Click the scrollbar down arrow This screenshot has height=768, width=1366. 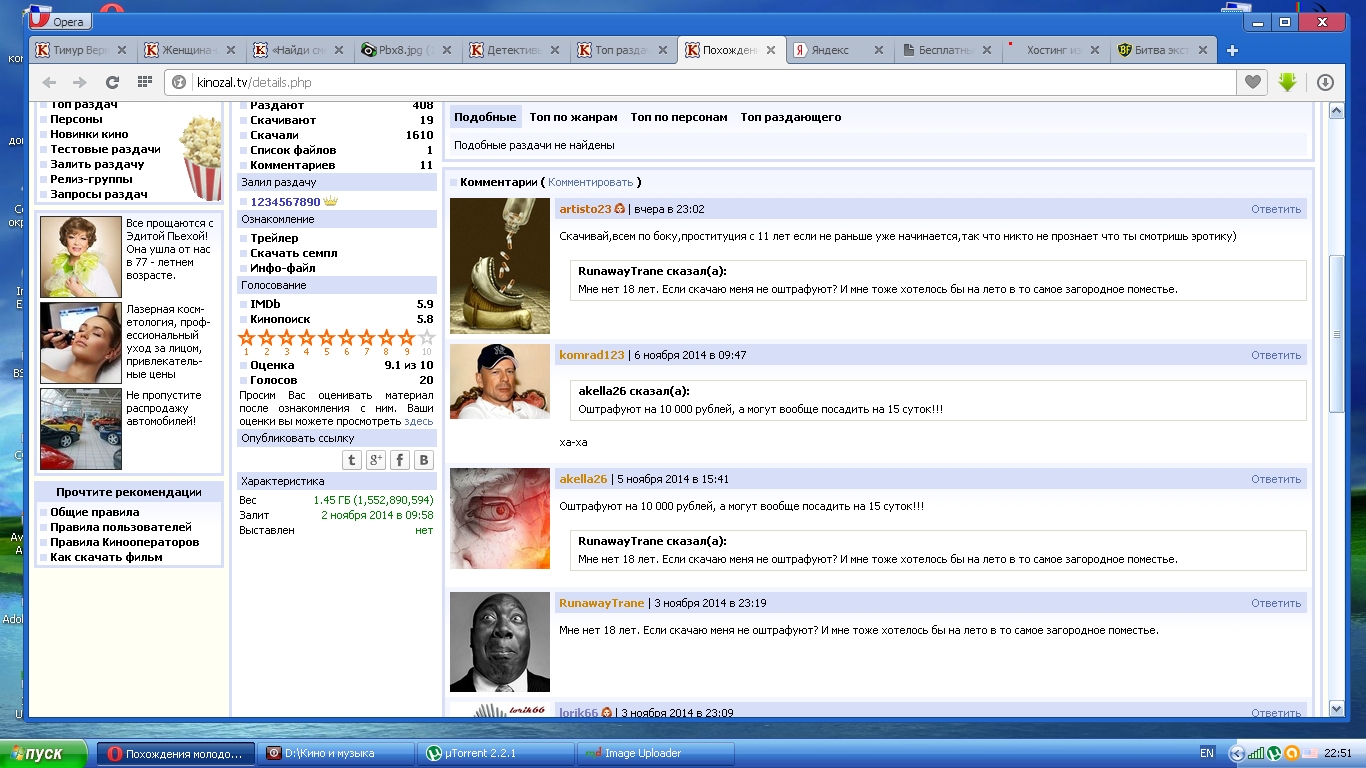coord(1337,709)
